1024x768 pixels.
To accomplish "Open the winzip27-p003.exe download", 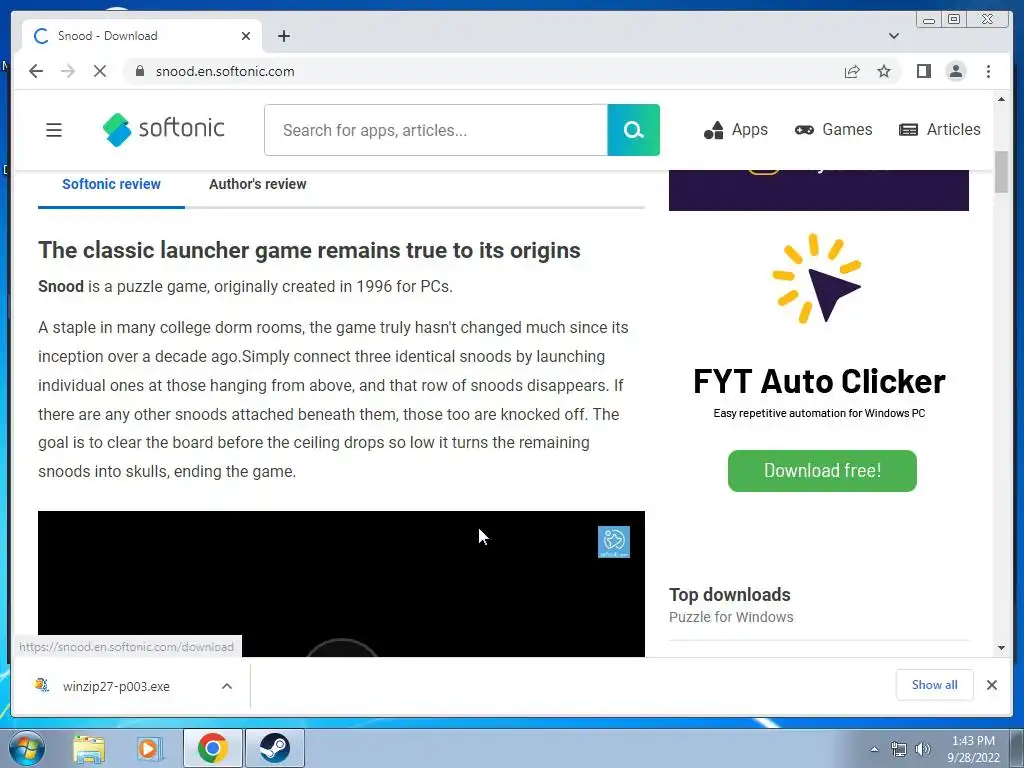I will click(x=116, y=686).
